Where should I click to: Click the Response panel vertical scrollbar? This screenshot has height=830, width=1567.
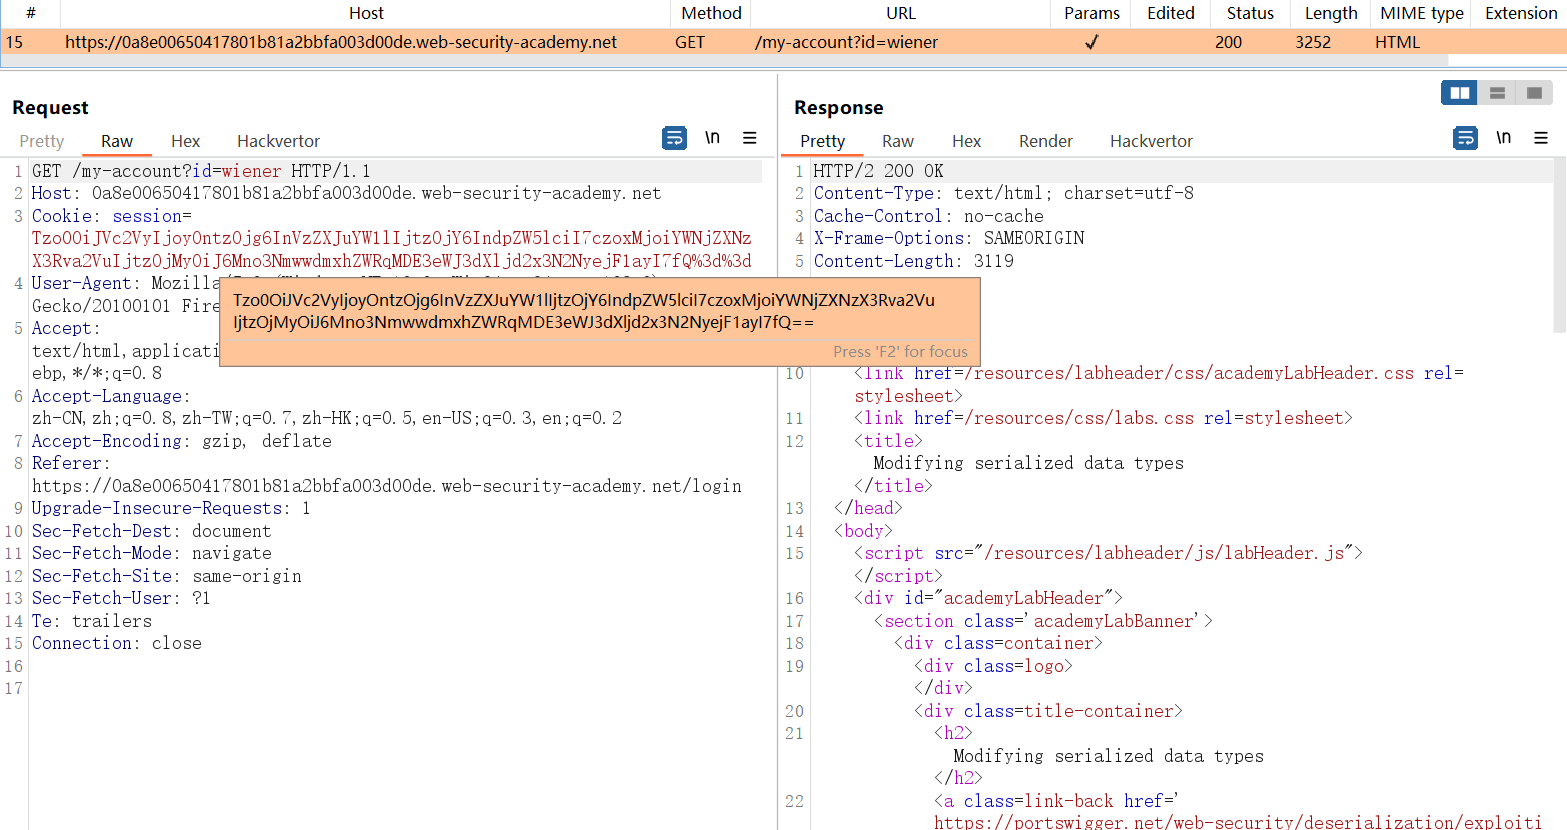pyautogui.click(x=1559, y=245)
